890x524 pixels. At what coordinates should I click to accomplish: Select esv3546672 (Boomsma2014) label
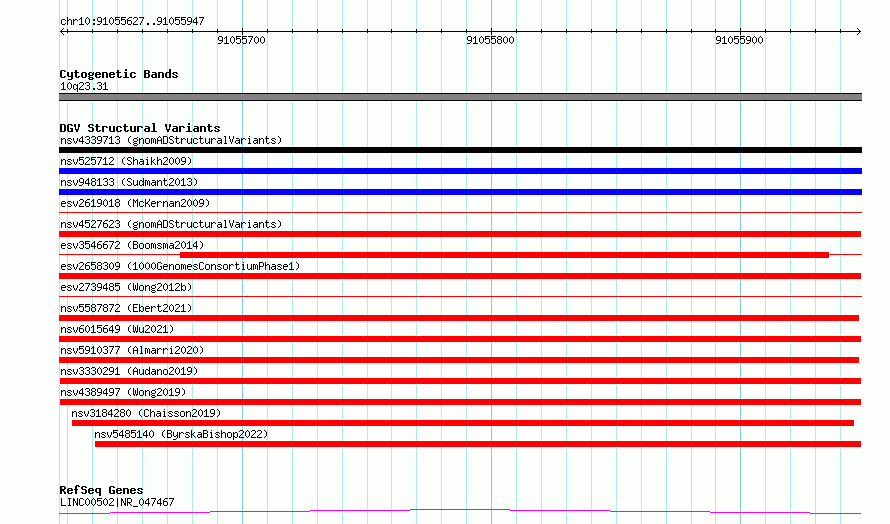point(132,245)
